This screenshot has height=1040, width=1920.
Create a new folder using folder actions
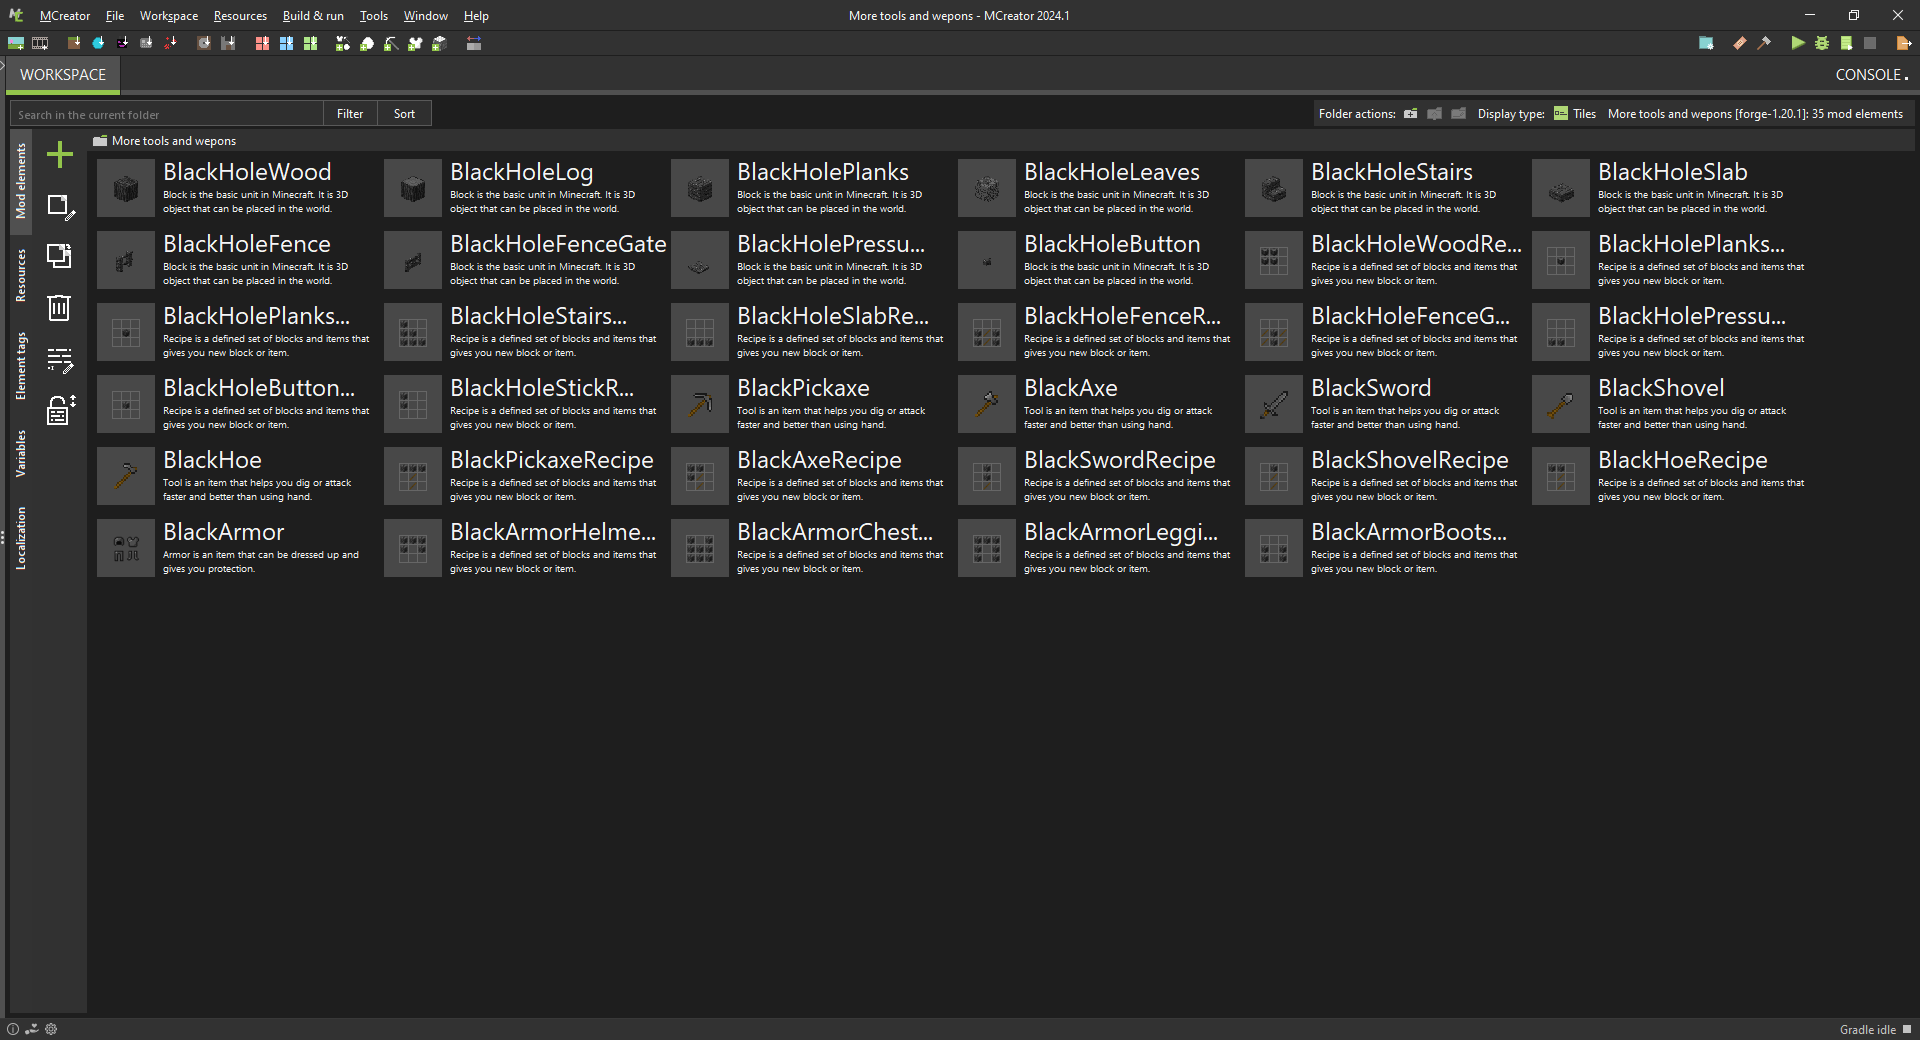click(x=1409, y=114)
